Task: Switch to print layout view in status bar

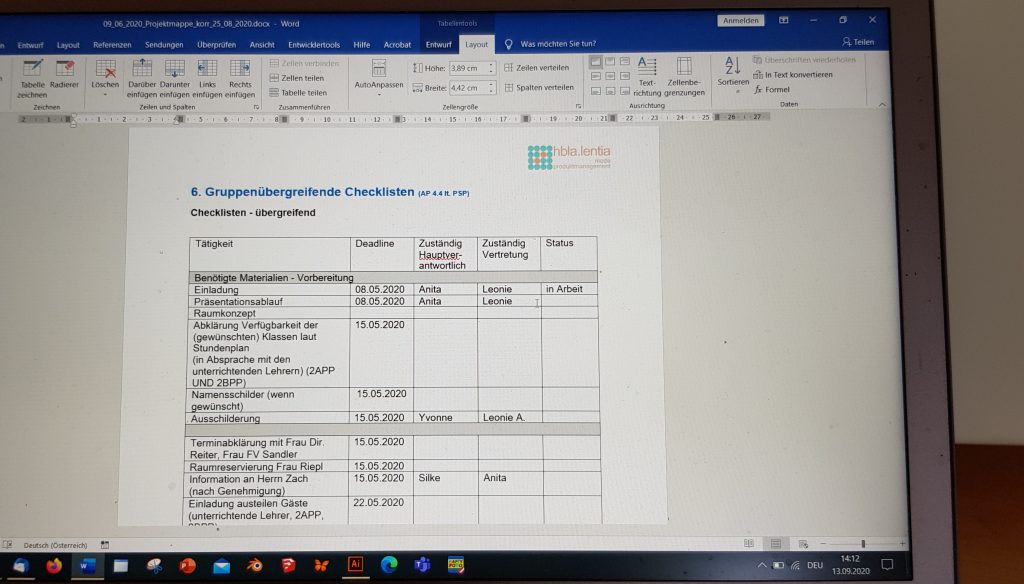Action: tap(775, 543)
